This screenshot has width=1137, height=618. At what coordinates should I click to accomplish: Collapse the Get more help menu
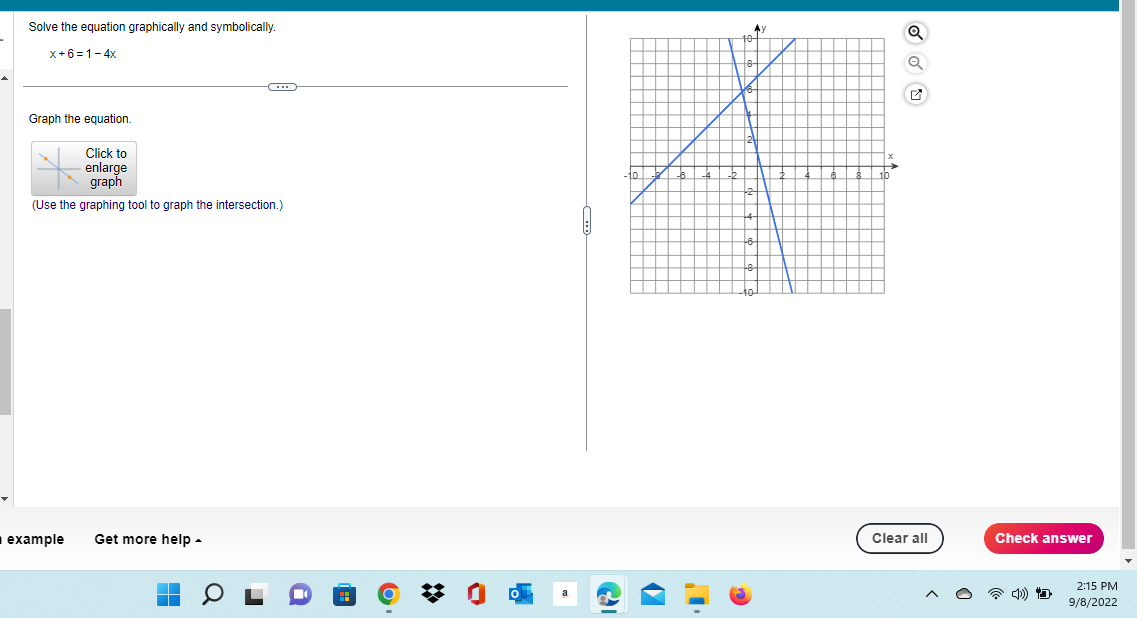point(146,539)
